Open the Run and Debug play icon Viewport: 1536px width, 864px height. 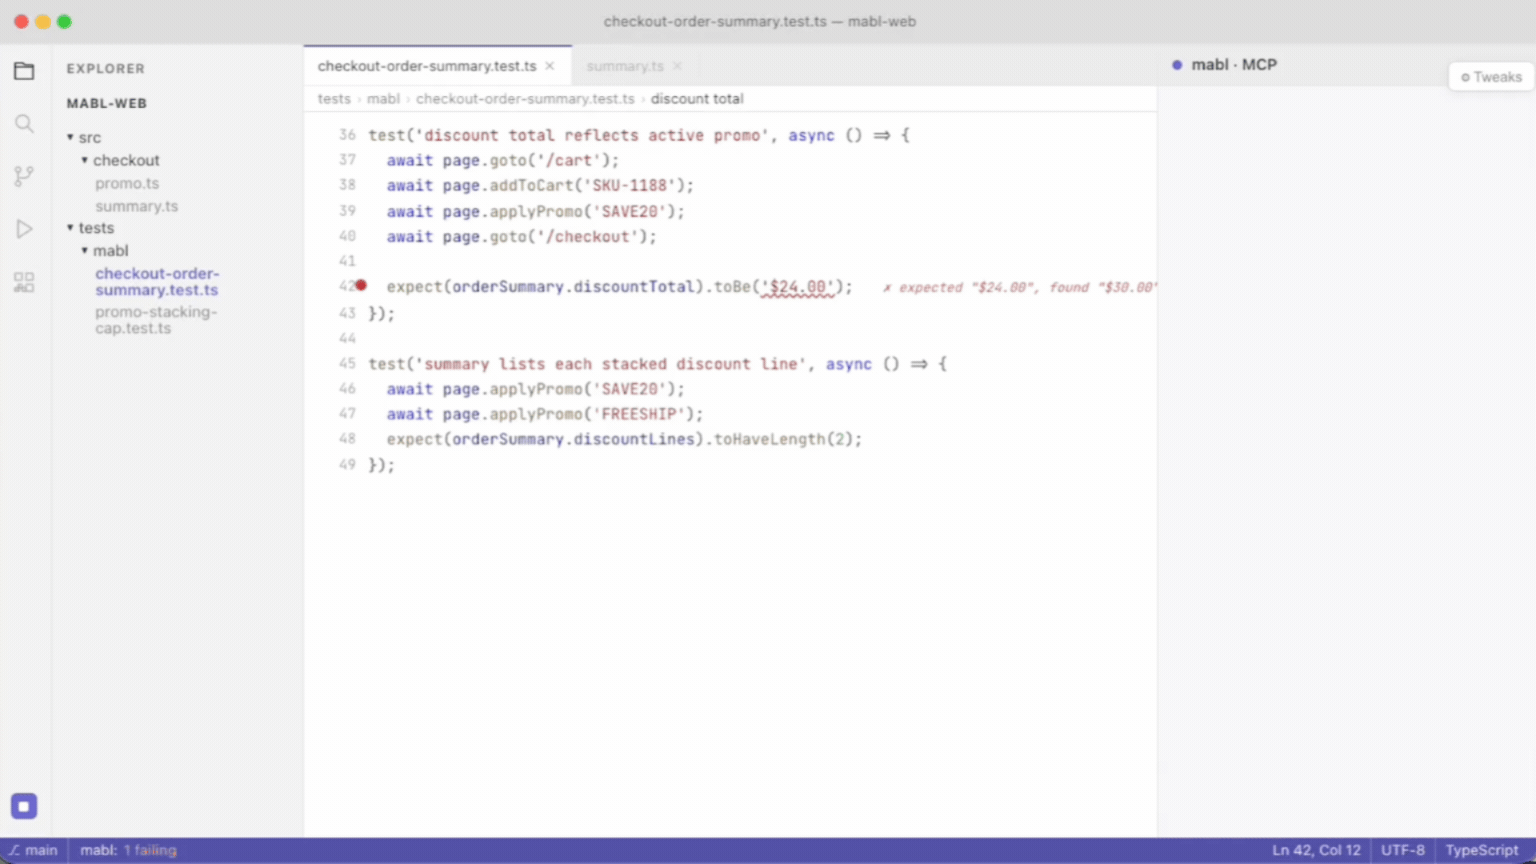(24, 229)
